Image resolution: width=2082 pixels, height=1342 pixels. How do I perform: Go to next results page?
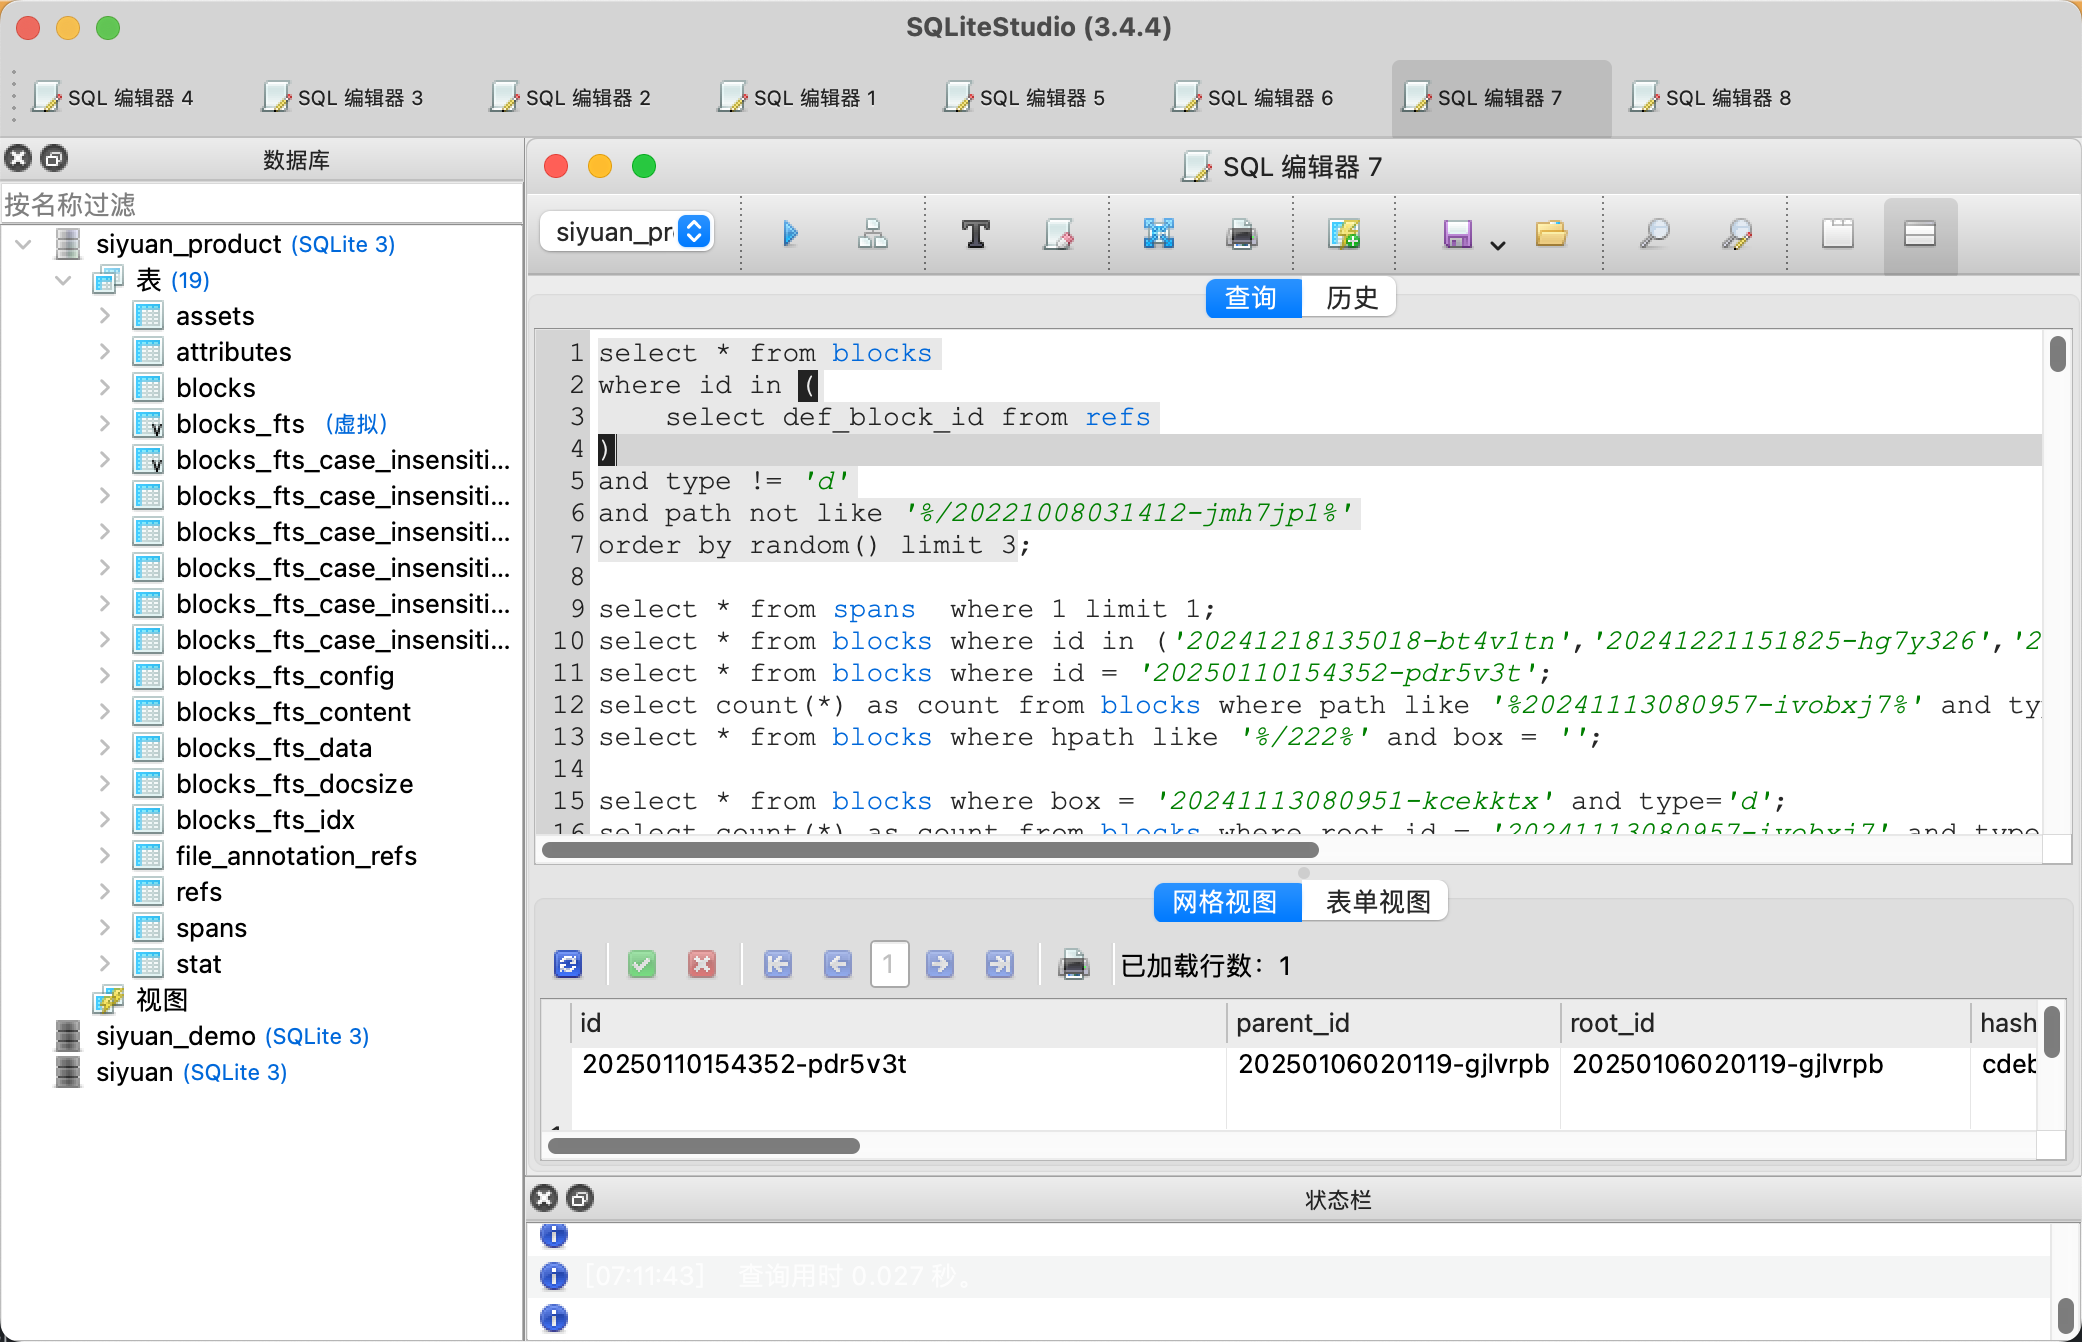click(x=940, y=965)
